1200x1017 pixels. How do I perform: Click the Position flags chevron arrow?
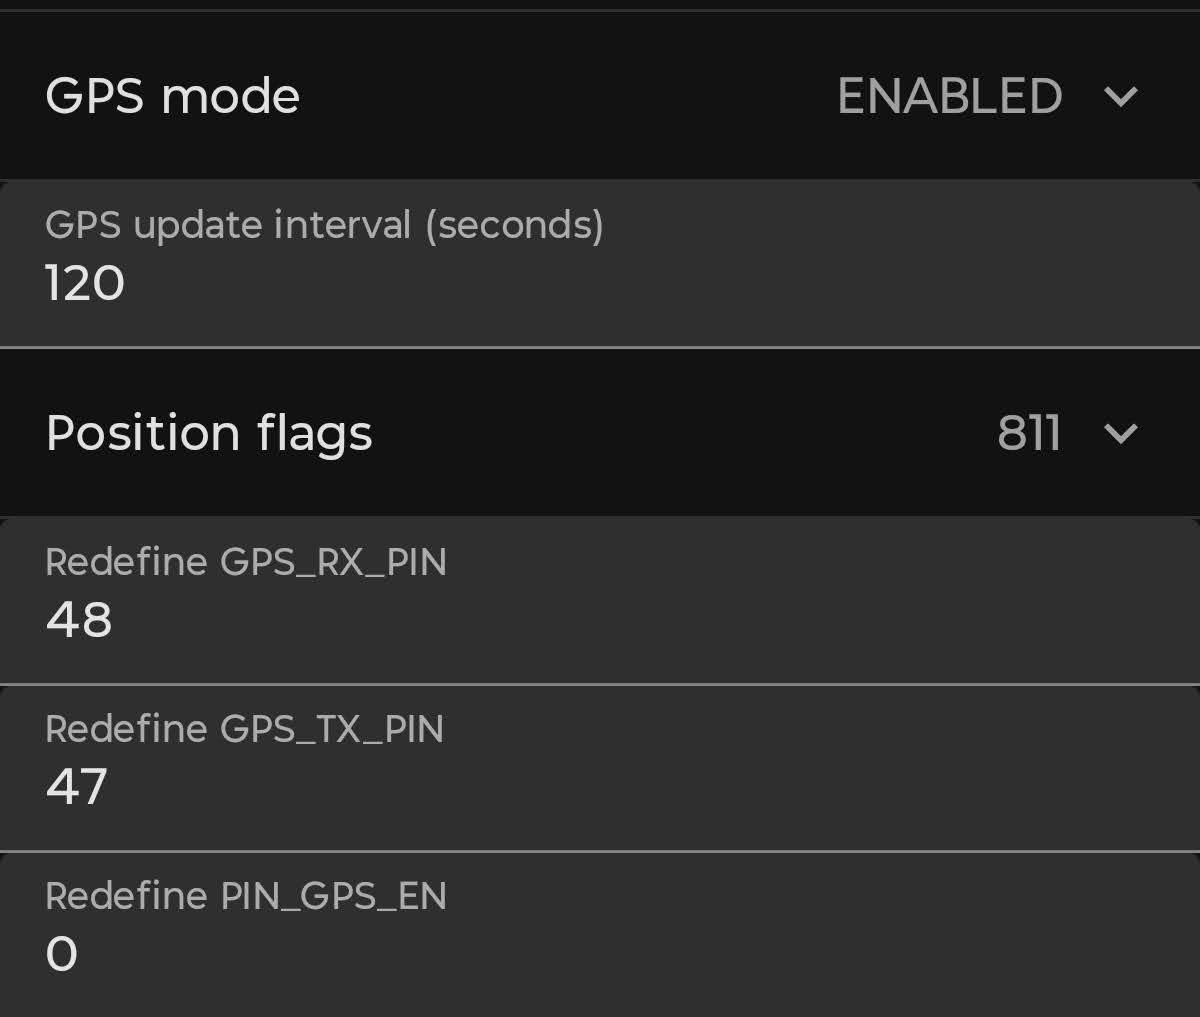point(1120,434)
